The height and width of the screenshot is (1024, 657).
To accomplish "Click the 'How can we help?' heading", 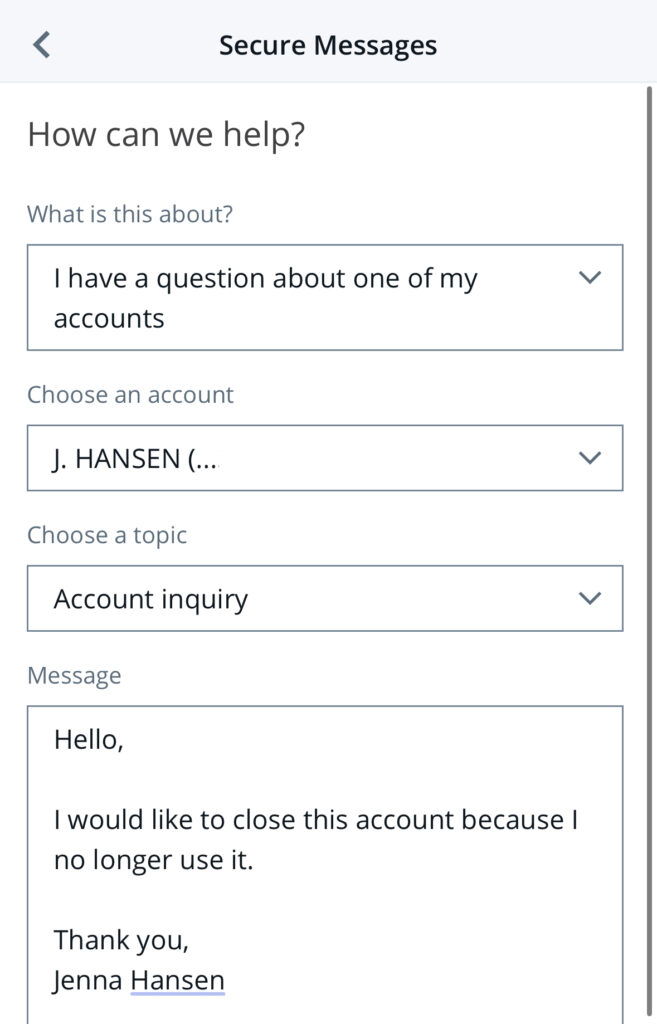I will [x=166, y=134].
